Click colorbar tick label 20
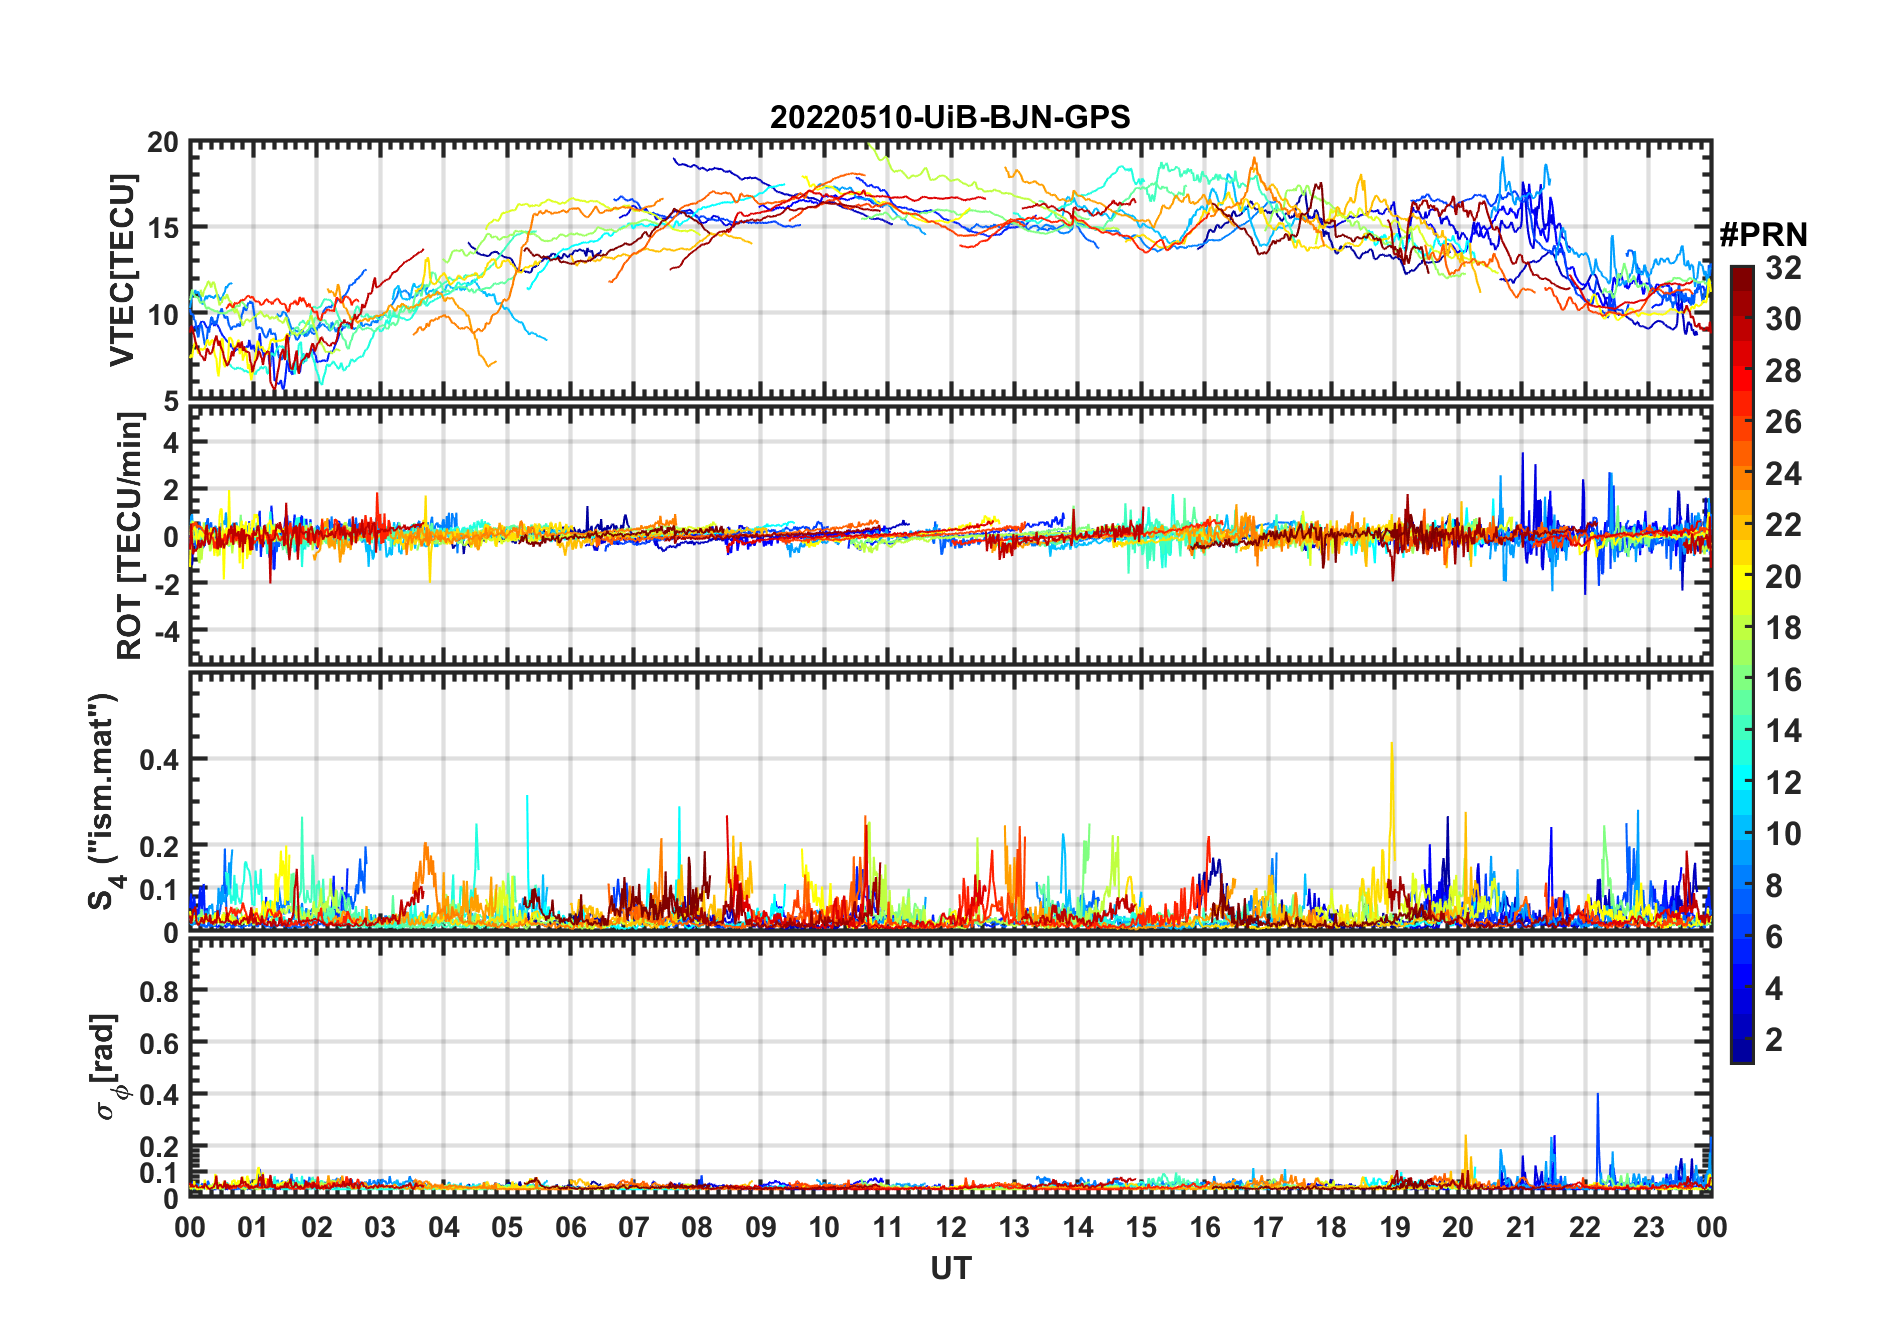Image resolution: width=1902 pixels, height=1330 pixels. click(x=1783, y=577)
